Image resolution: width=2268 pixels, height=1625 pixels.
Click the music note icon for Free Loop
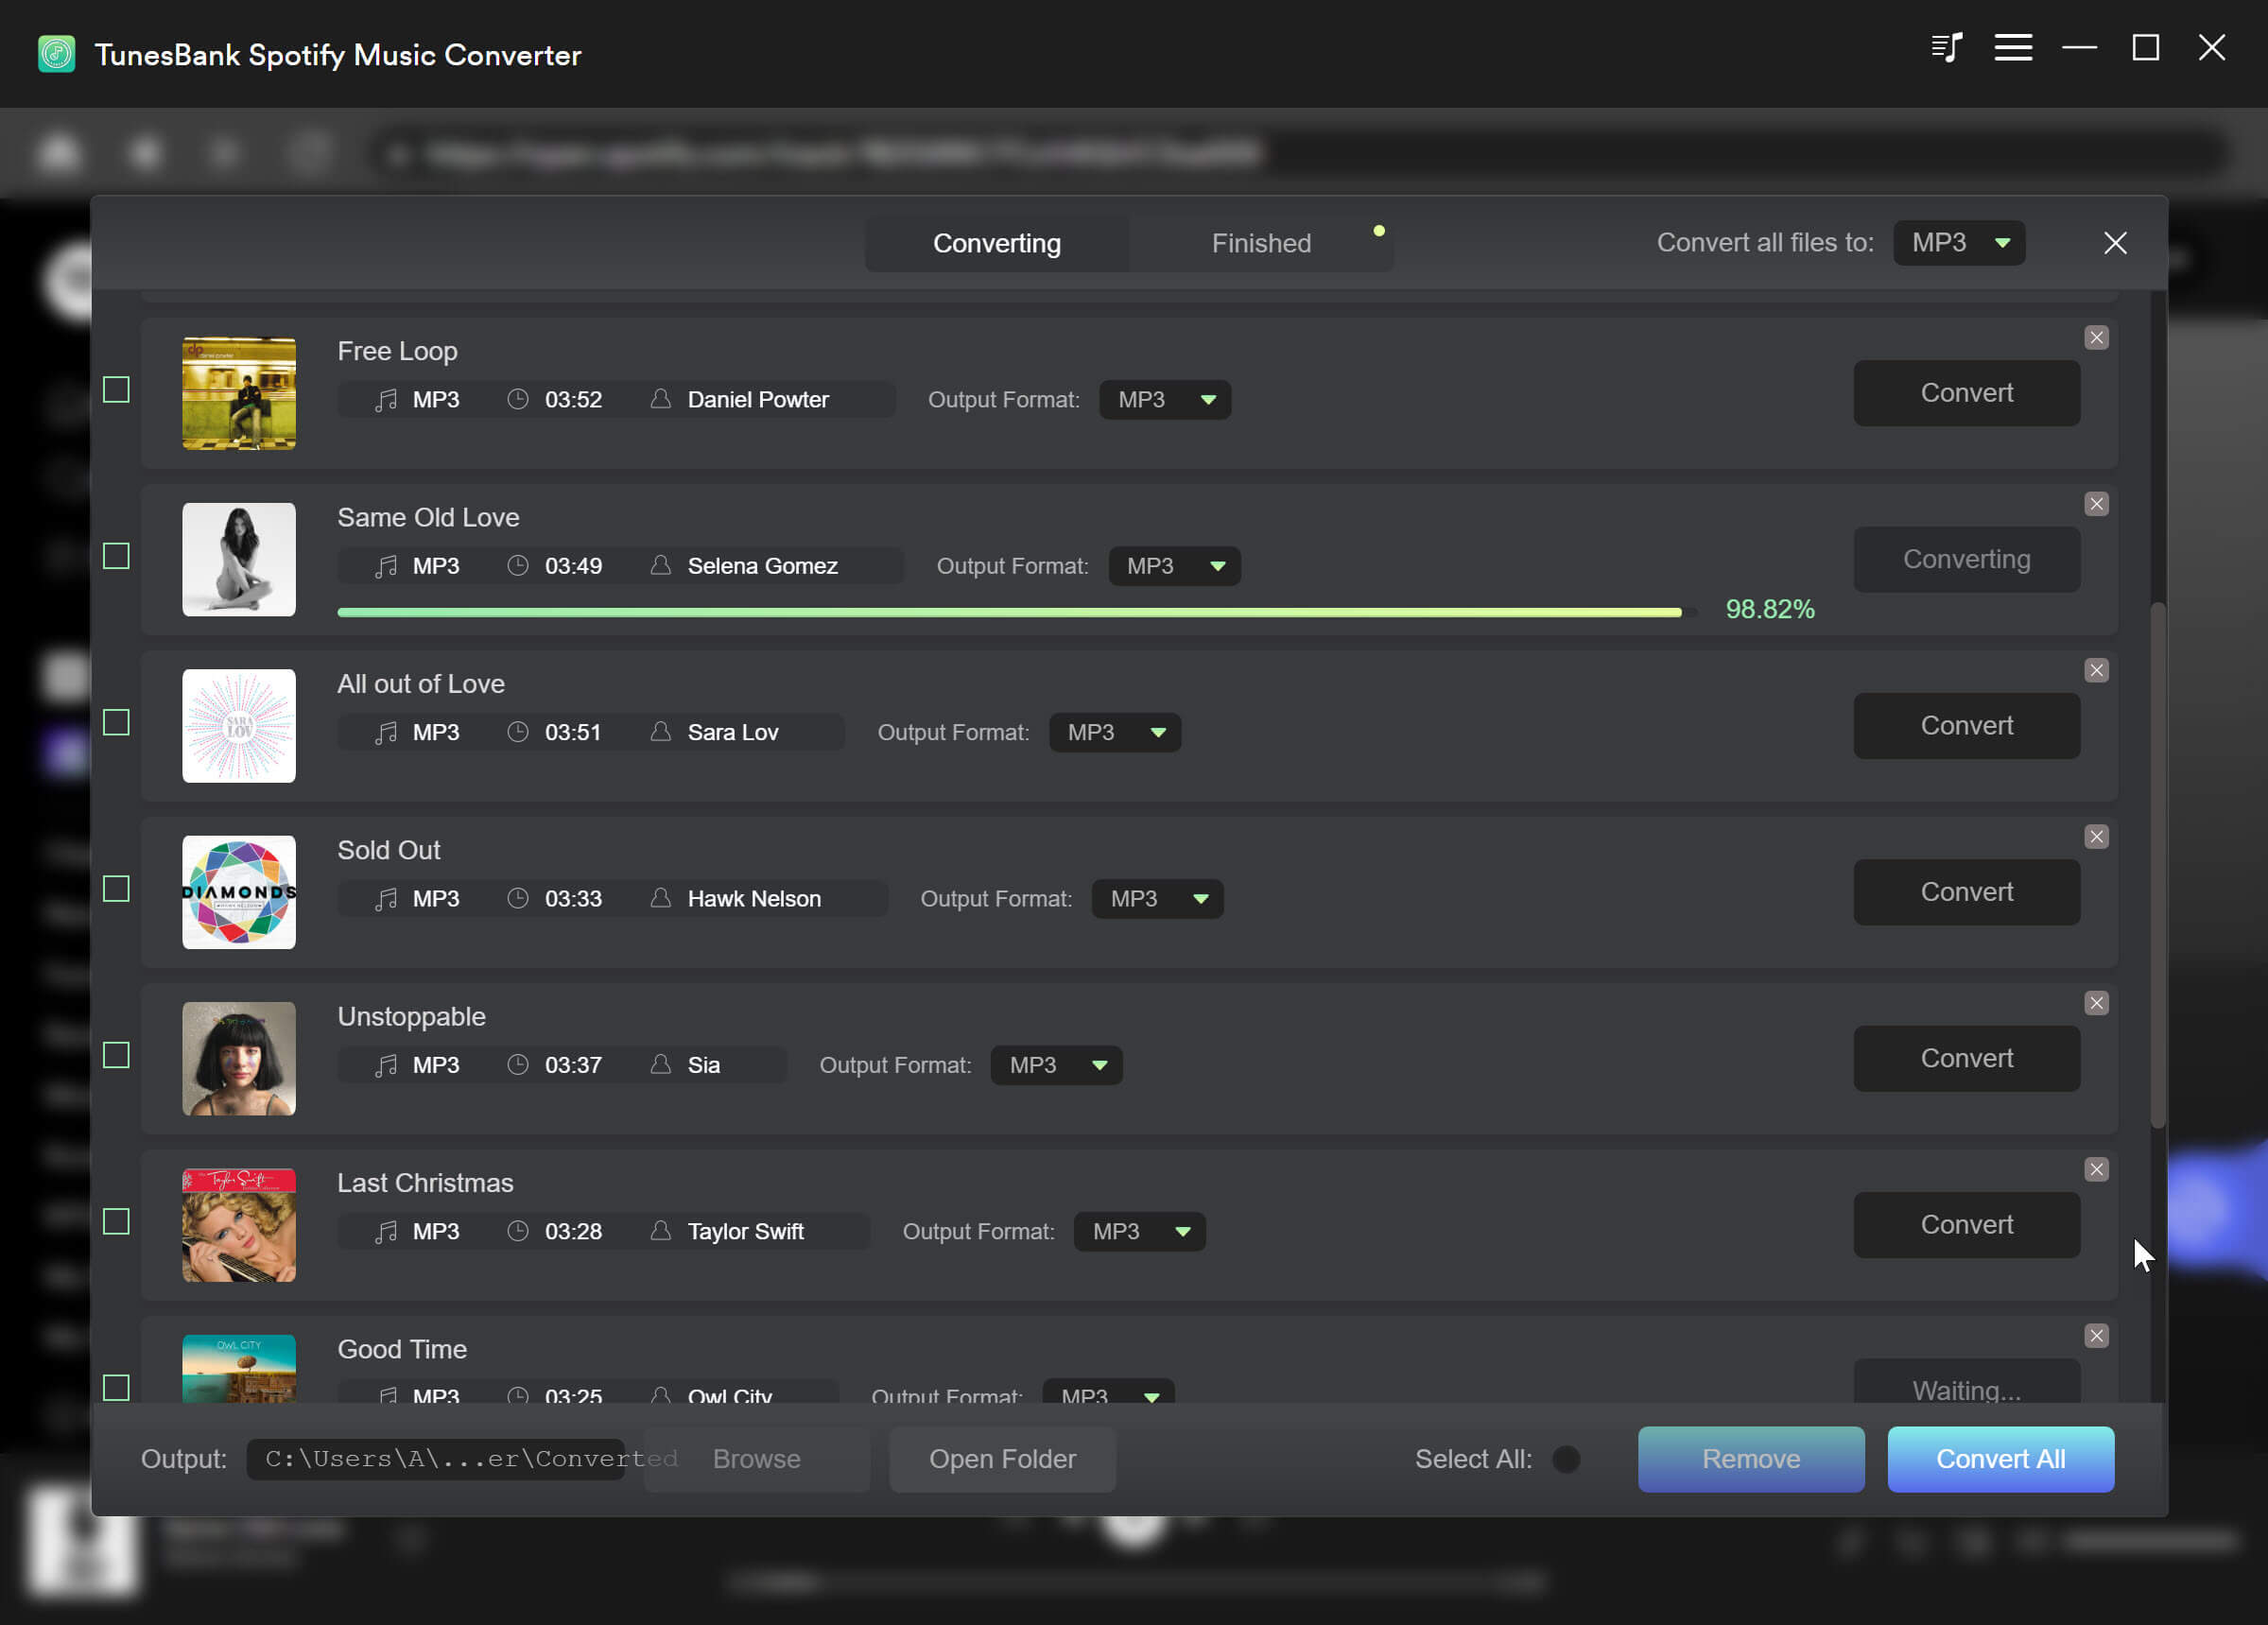[385, 397]
